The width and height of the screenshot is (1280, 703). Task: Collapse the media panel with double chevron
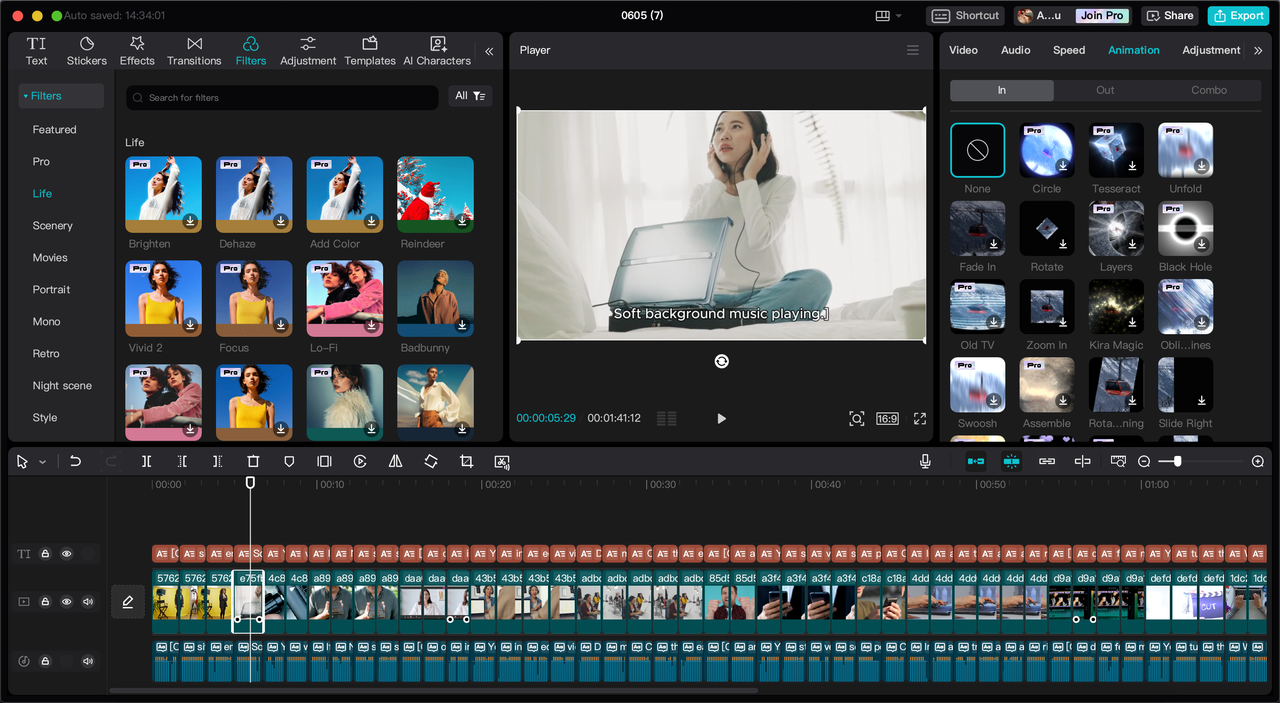pyautogui.click(x=489, y=51)
